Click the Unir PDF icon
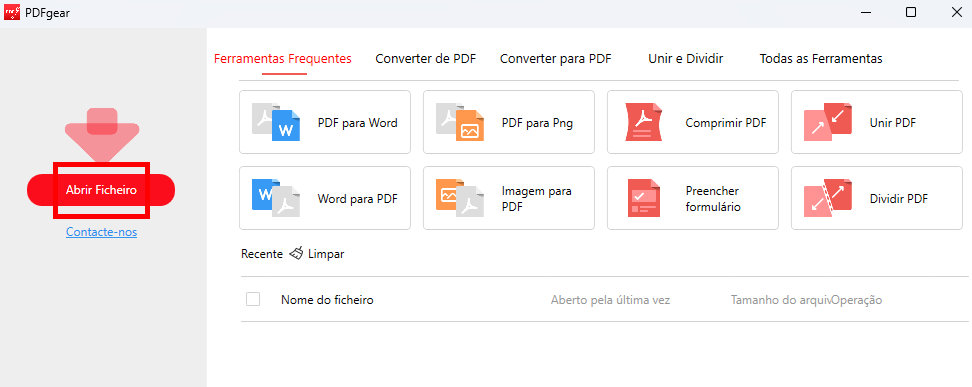The width and height of the screenshot is (972, 387). [828, 122]
